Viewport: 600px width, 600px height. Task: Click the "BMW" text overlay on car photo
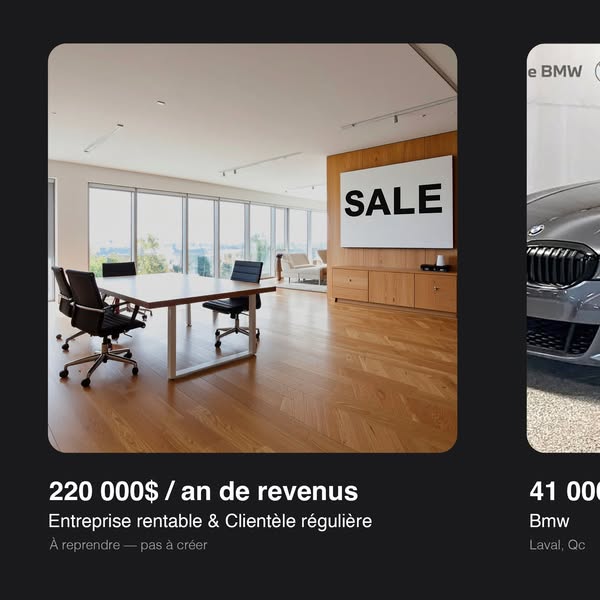(x=561, y=72)
